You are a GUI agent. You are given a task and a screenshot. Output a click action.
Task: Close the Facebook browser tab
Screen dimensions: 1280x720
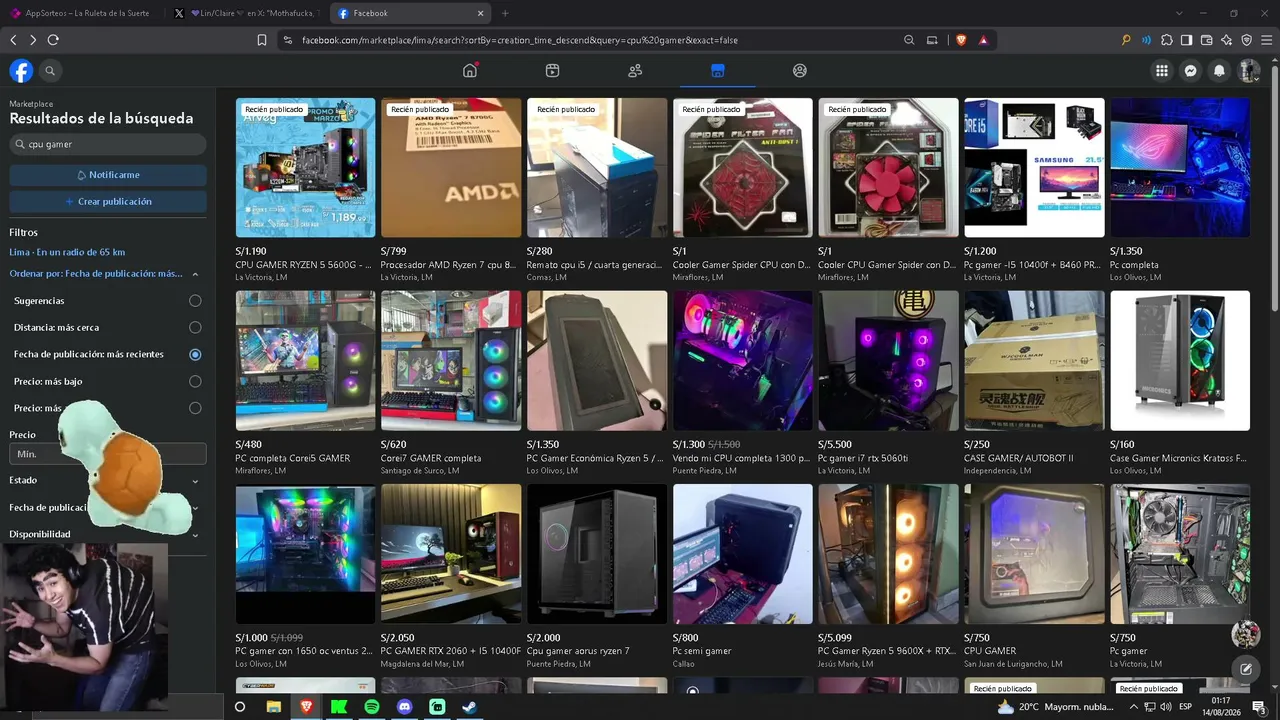pyautogui.click(x=480, y=13)
